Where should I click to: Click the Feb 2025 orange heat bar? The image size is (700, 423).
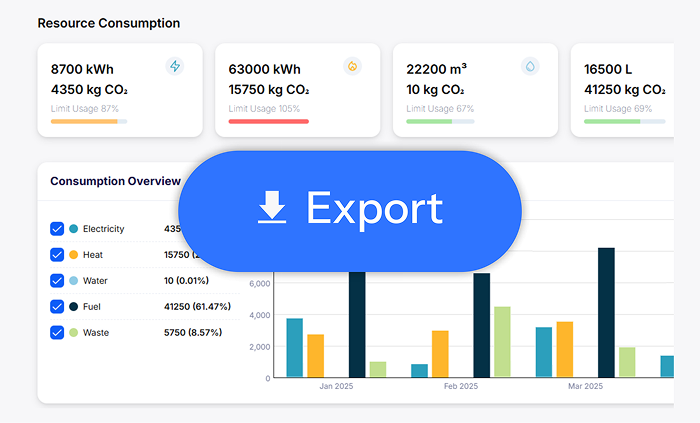coord(440,354)
